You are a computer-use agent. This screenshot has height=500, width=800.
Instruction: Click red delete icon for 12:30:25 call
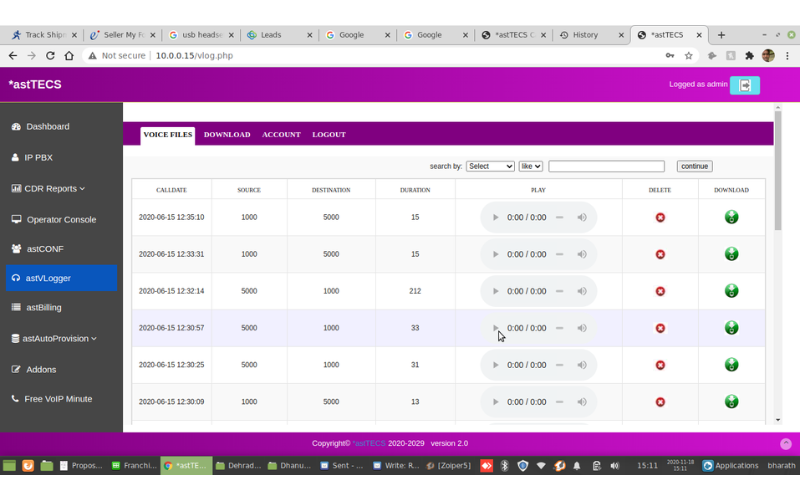coord(660,365)
